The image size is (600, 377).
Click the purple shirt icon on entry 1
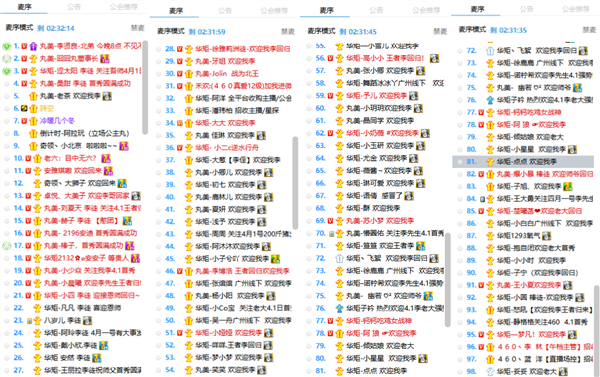click(33, 46)
